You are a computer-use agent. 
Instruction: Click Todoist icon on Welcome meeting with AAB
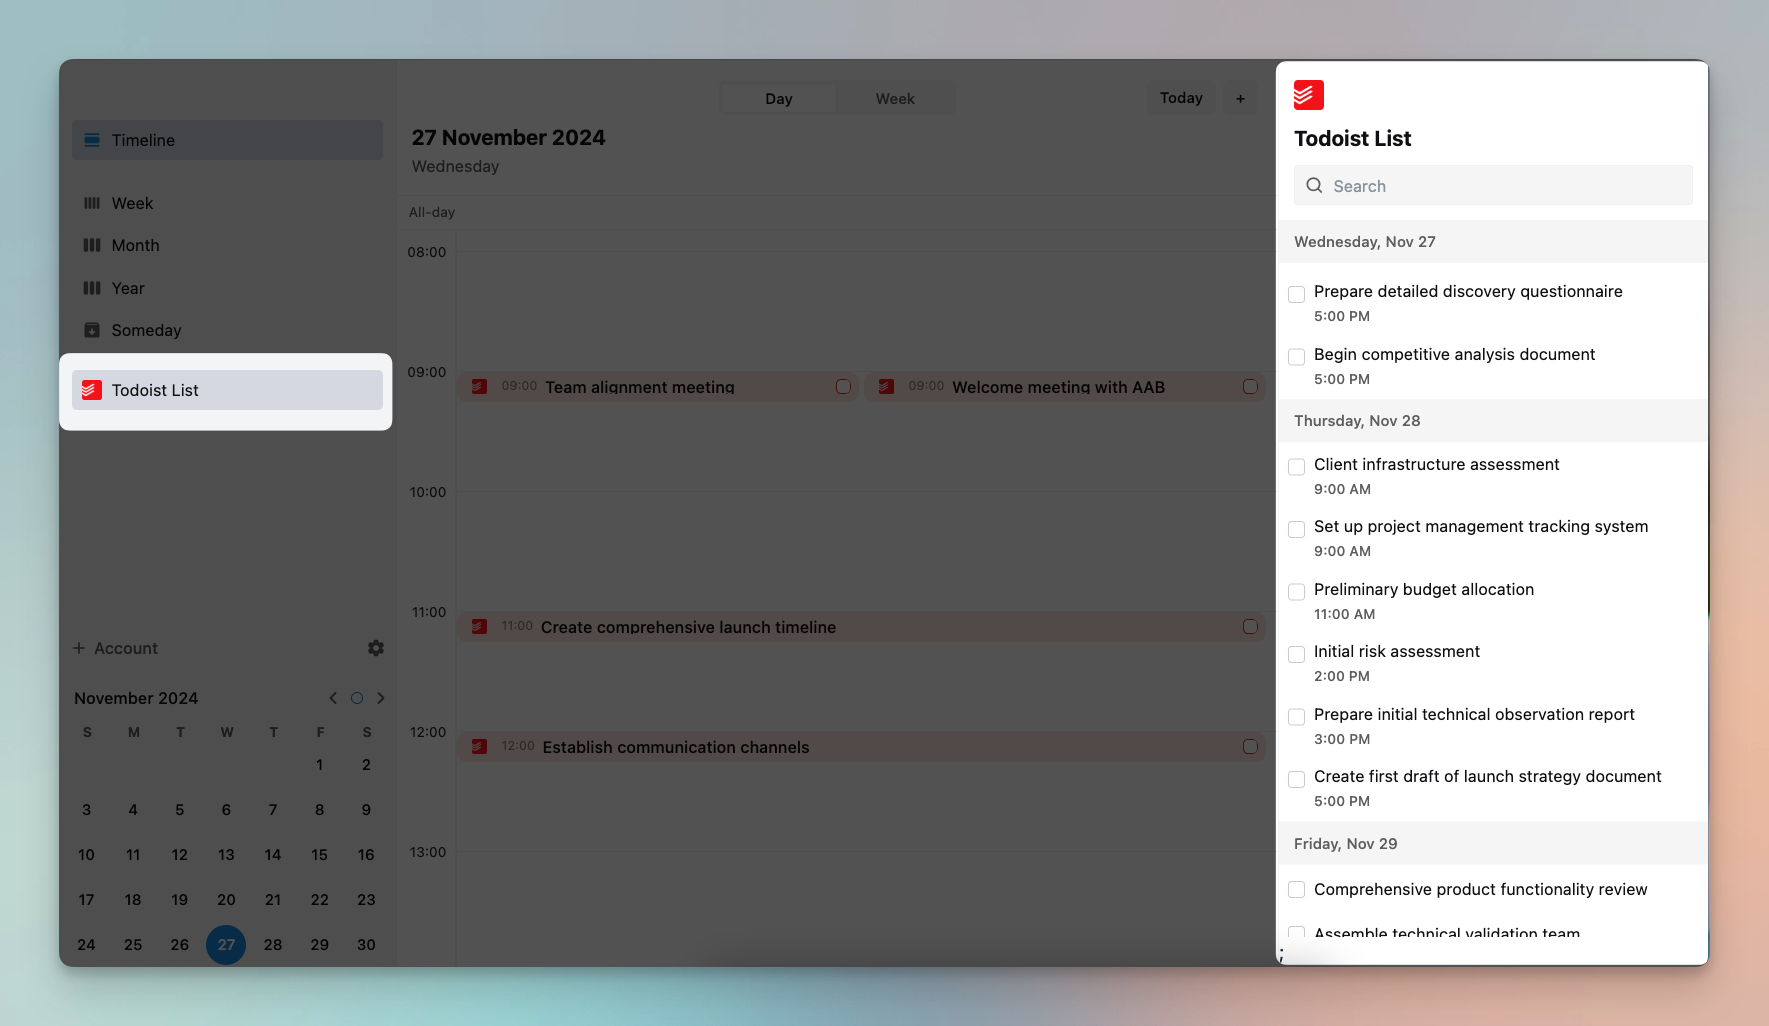pyautogui.click(x=886, y=386)
